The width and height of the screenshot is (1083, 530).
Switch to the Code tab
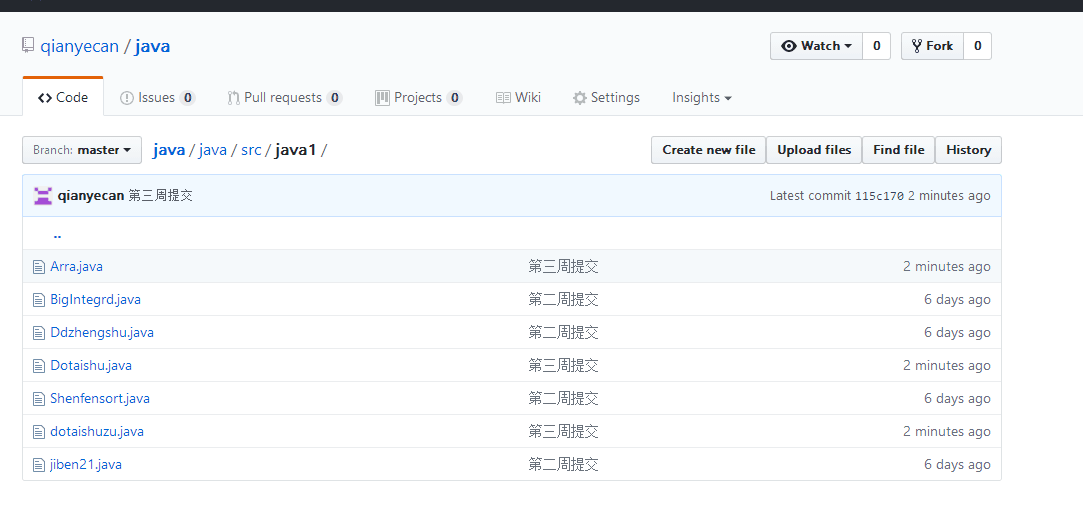63,97
